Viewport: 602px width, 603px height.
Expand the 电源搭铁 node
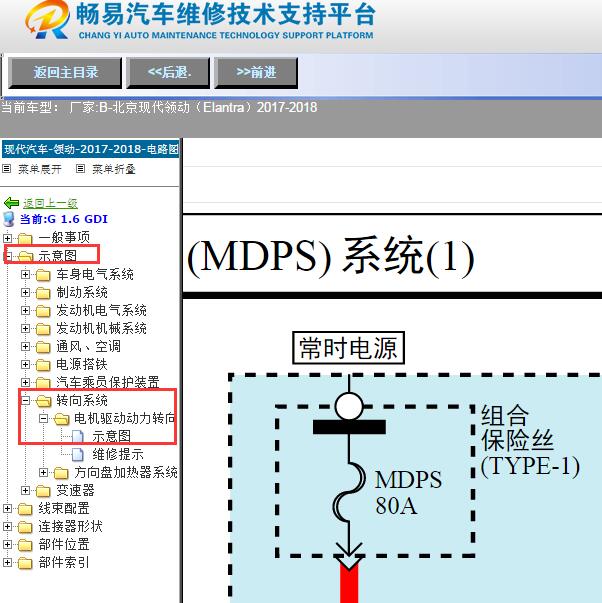25,364
